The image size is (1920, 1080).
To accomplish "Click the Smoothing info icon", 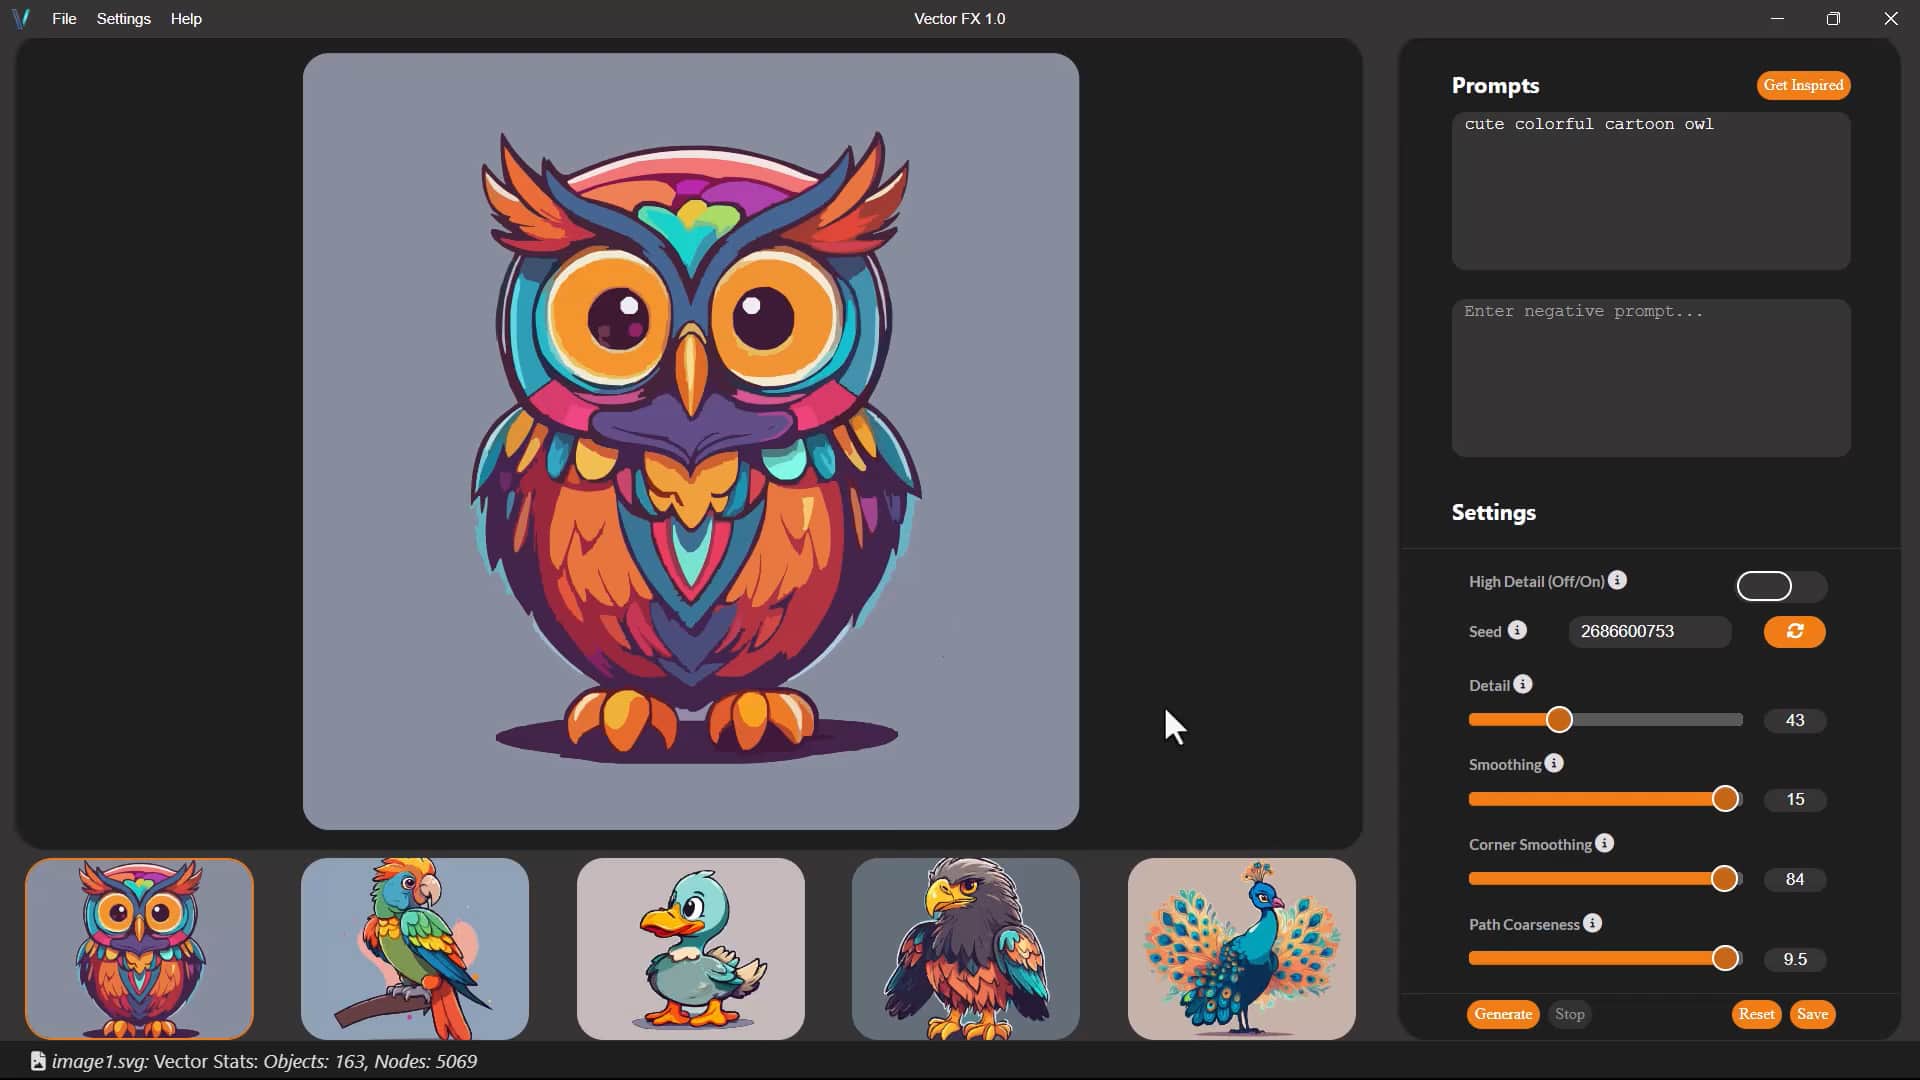I will [x=1555, y=763].
